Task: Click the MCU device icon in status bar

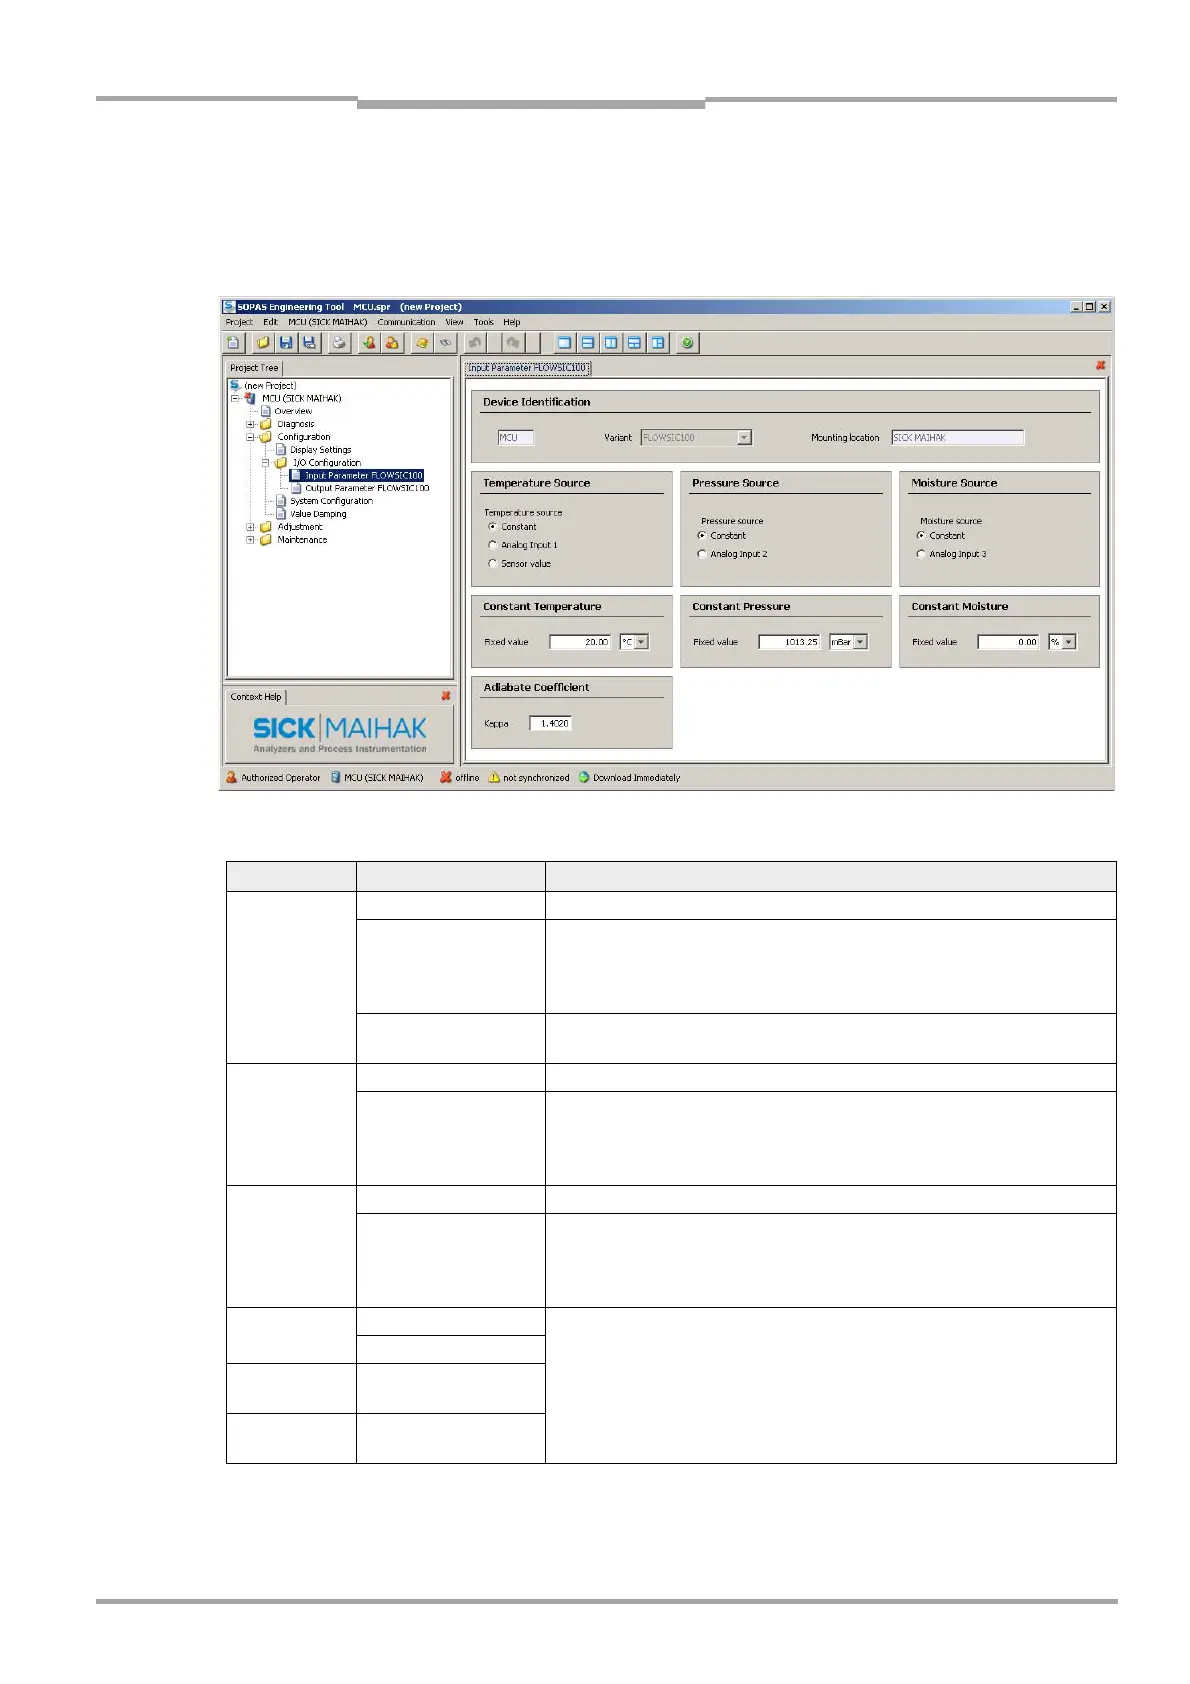Action: tap(336, 777)
